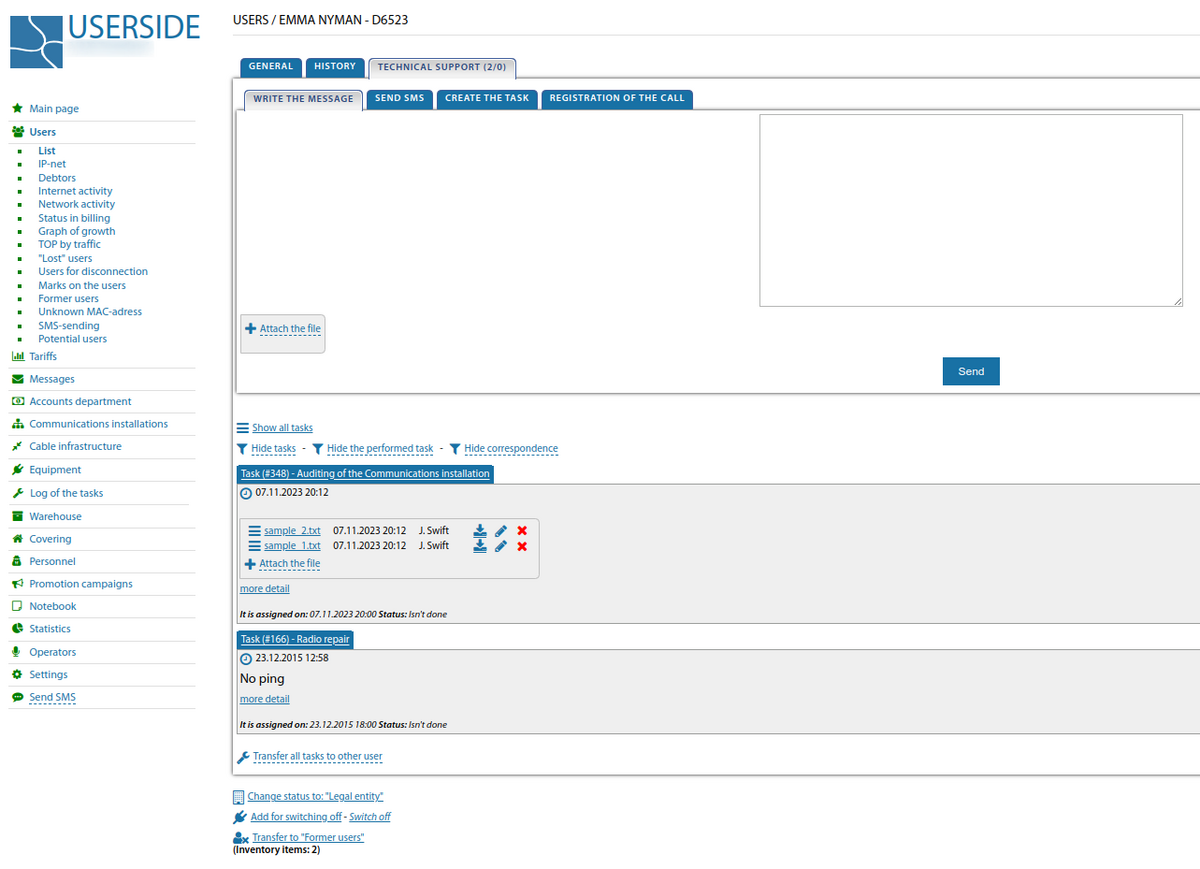Open the Send SMS tab
1200x869 pixels.
point(399,99)
